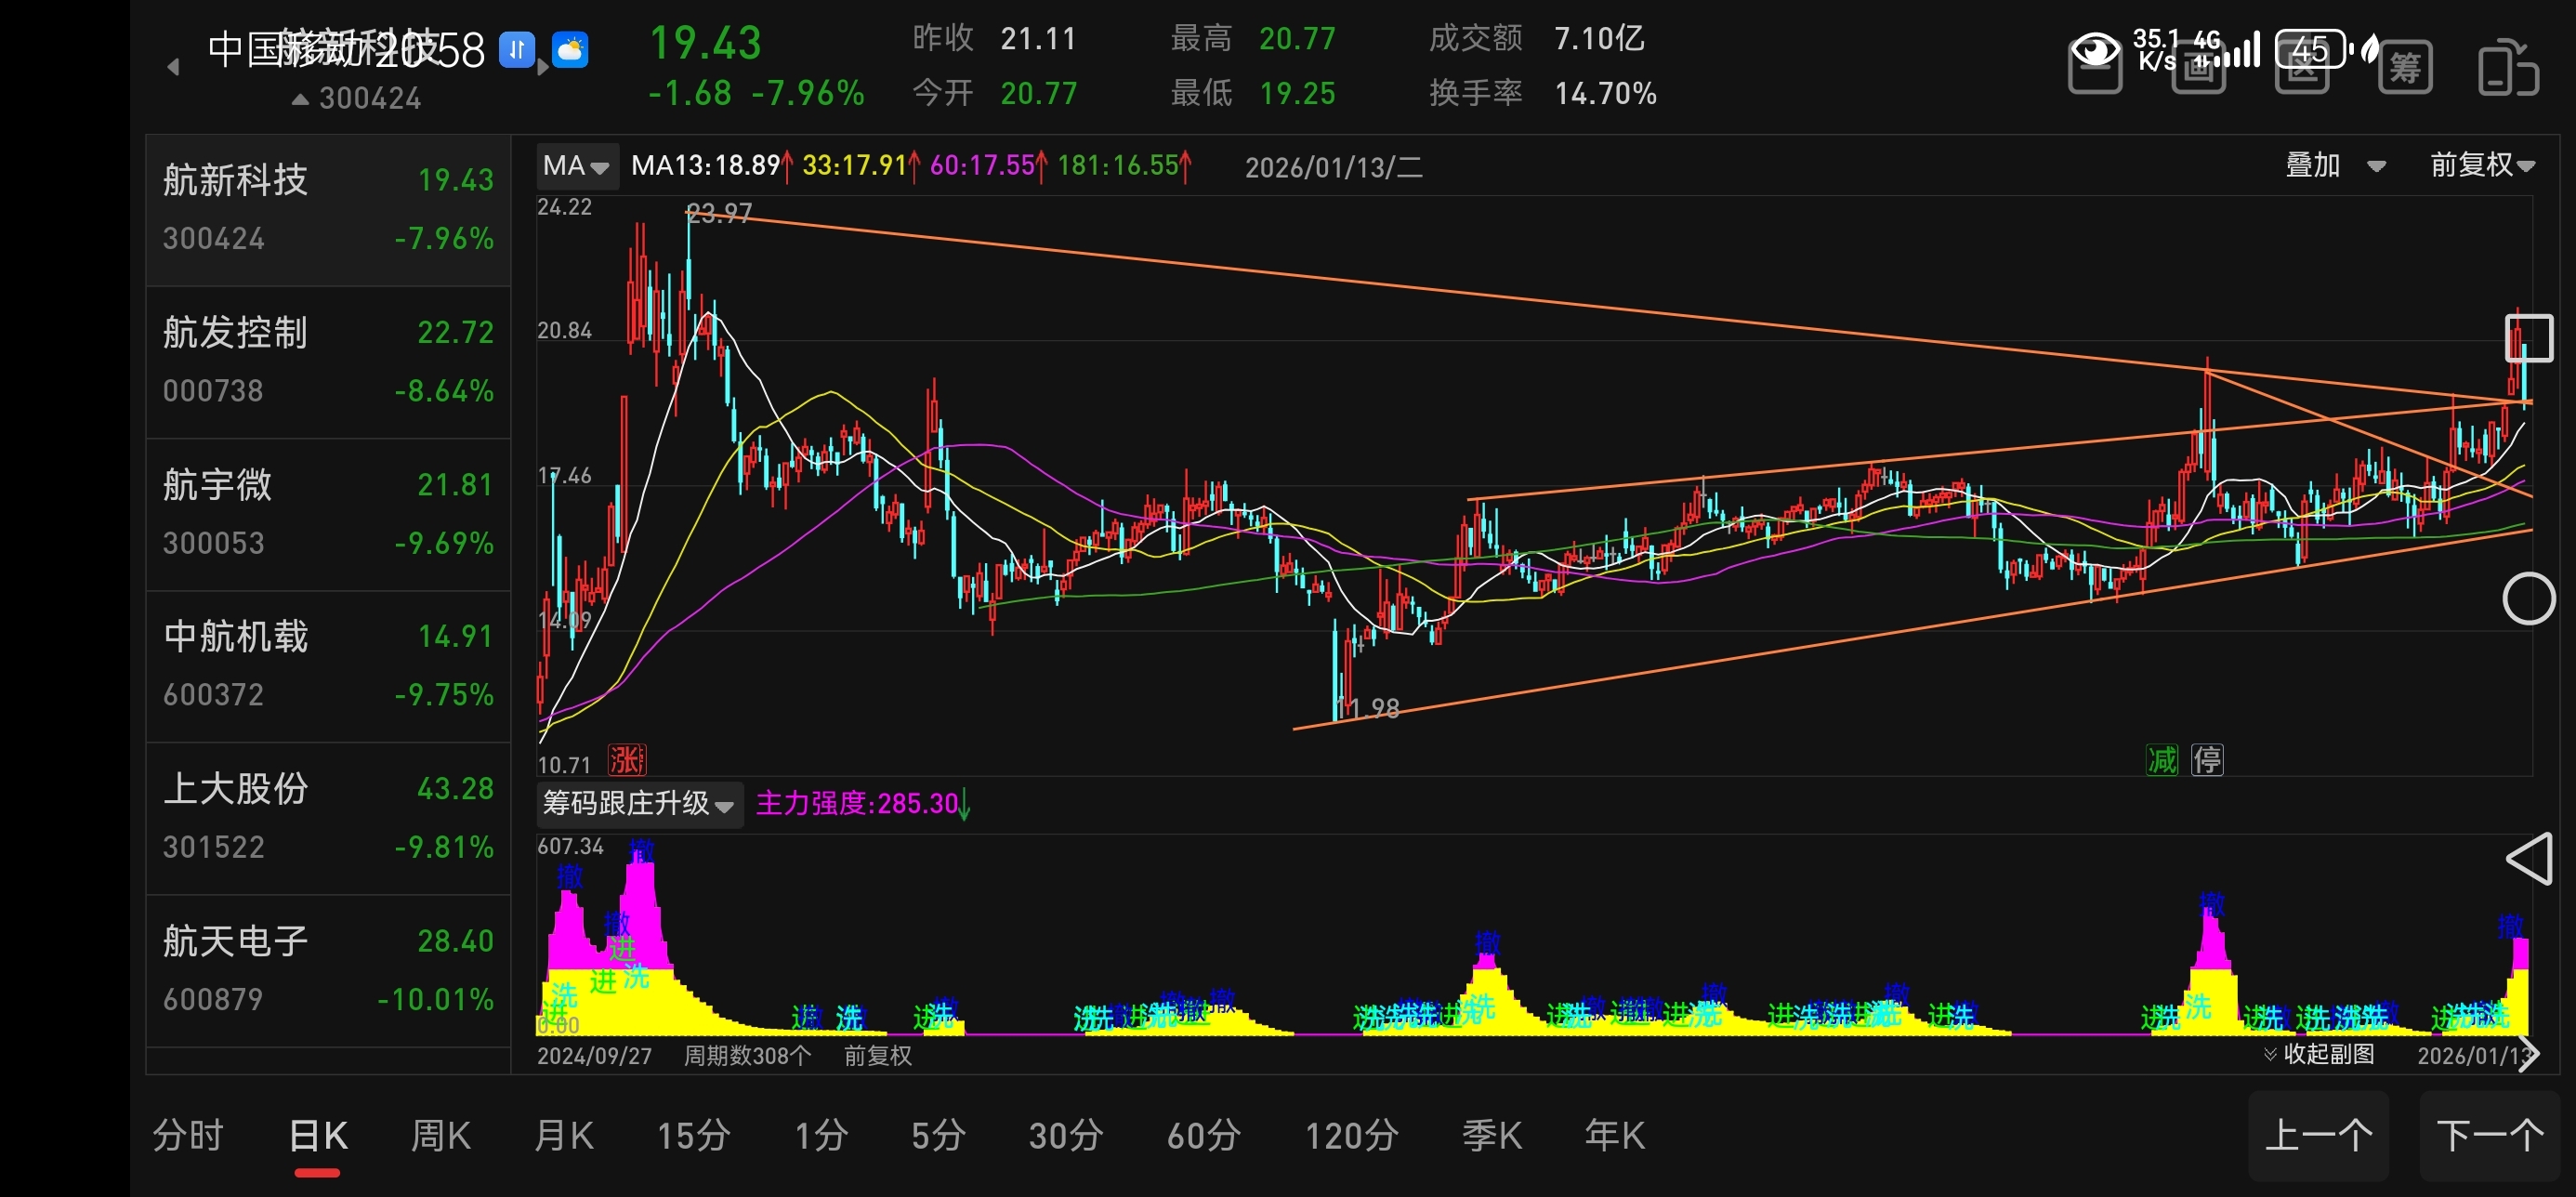Open the MA indicator dropdown

tap(576, 166)
